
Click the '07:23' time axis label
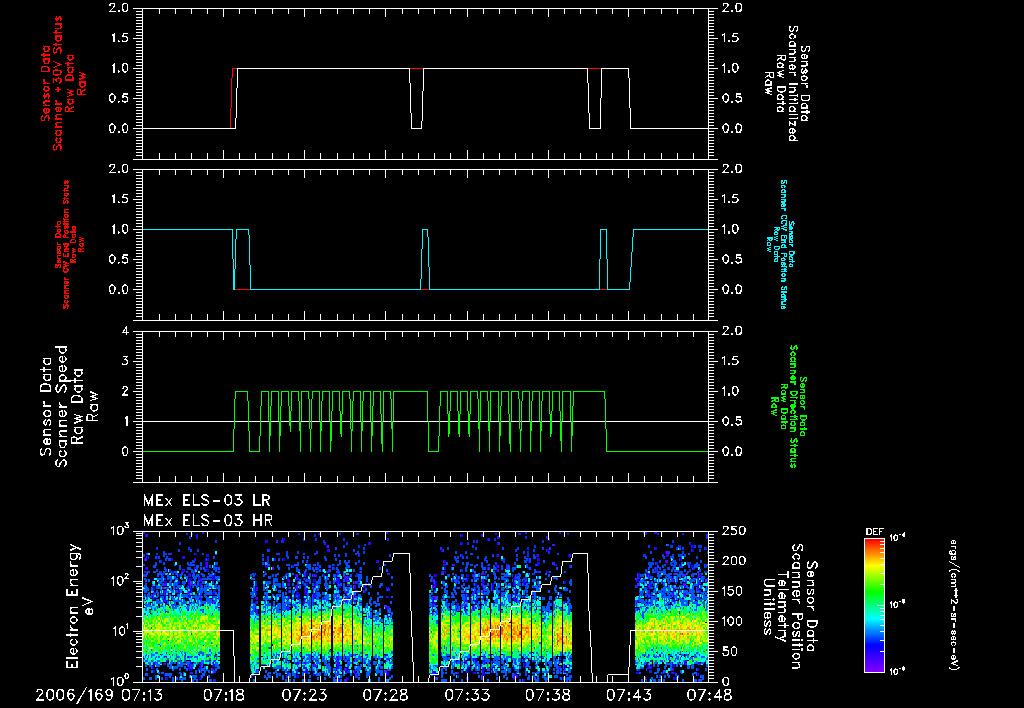tap(304, 695)
